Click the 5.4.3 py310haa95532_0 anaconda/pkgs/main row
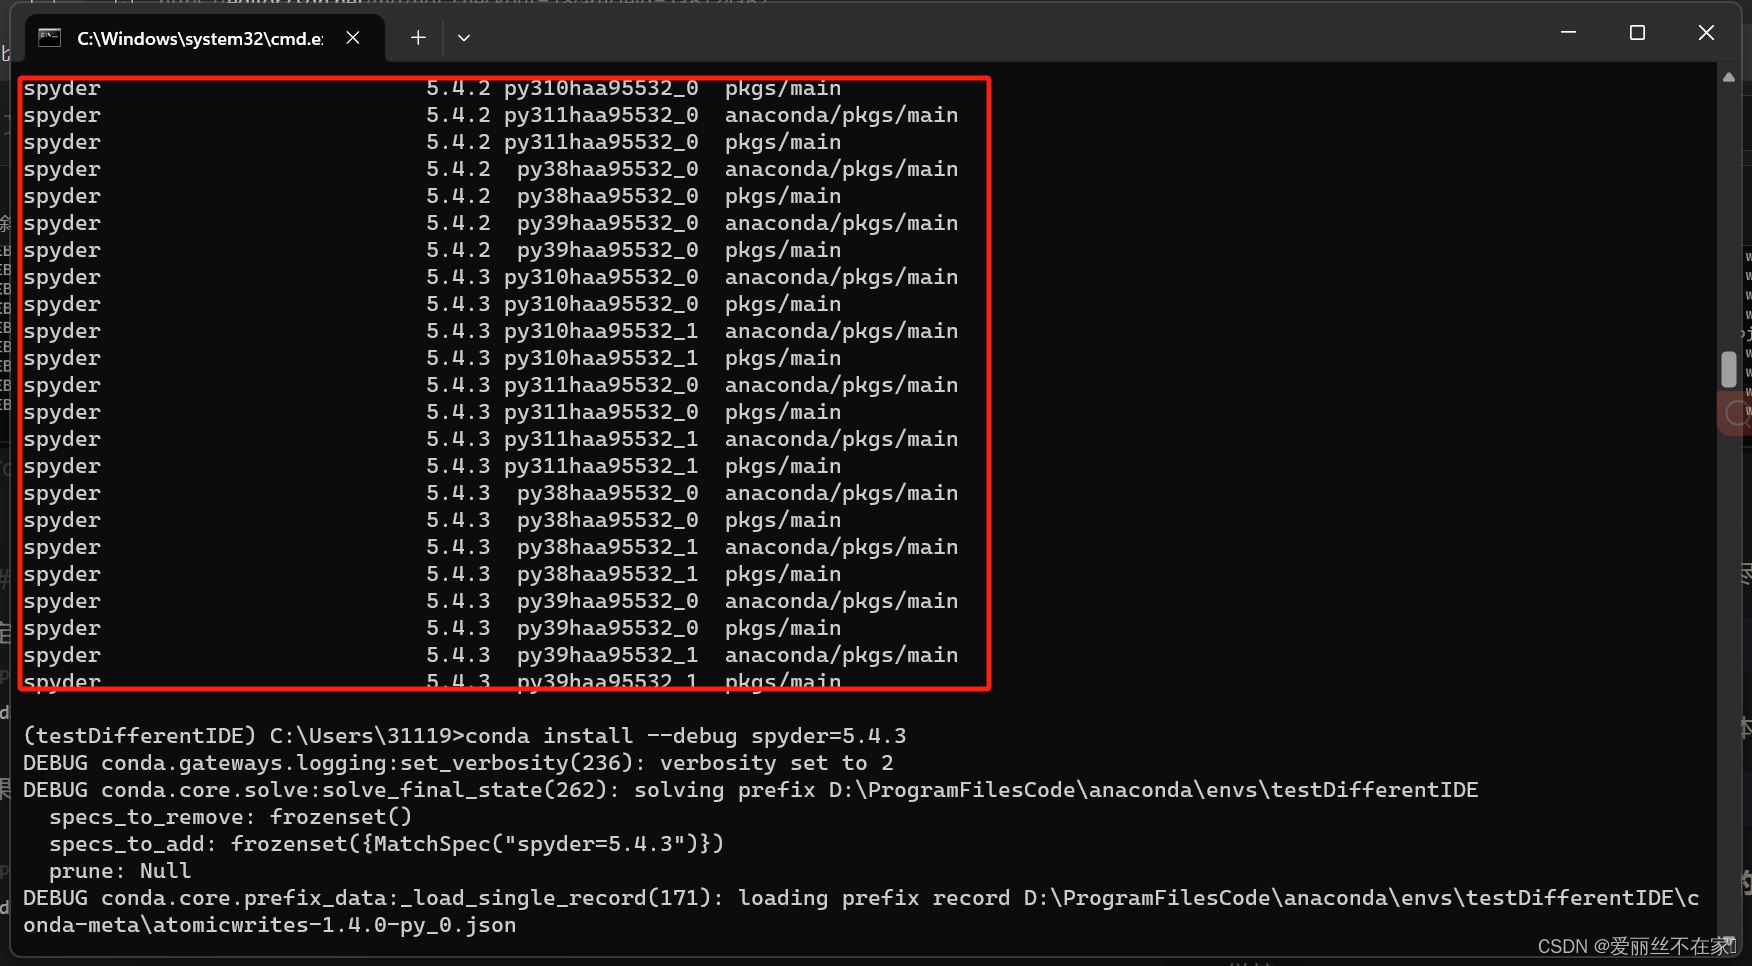 (490, 277)
